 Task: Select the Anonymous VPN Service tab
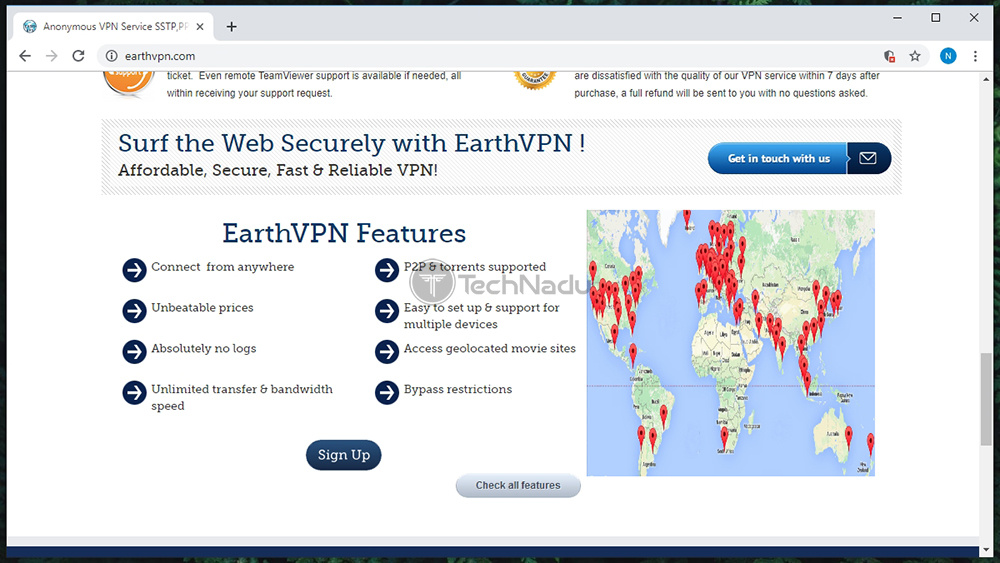click(114, 27)
